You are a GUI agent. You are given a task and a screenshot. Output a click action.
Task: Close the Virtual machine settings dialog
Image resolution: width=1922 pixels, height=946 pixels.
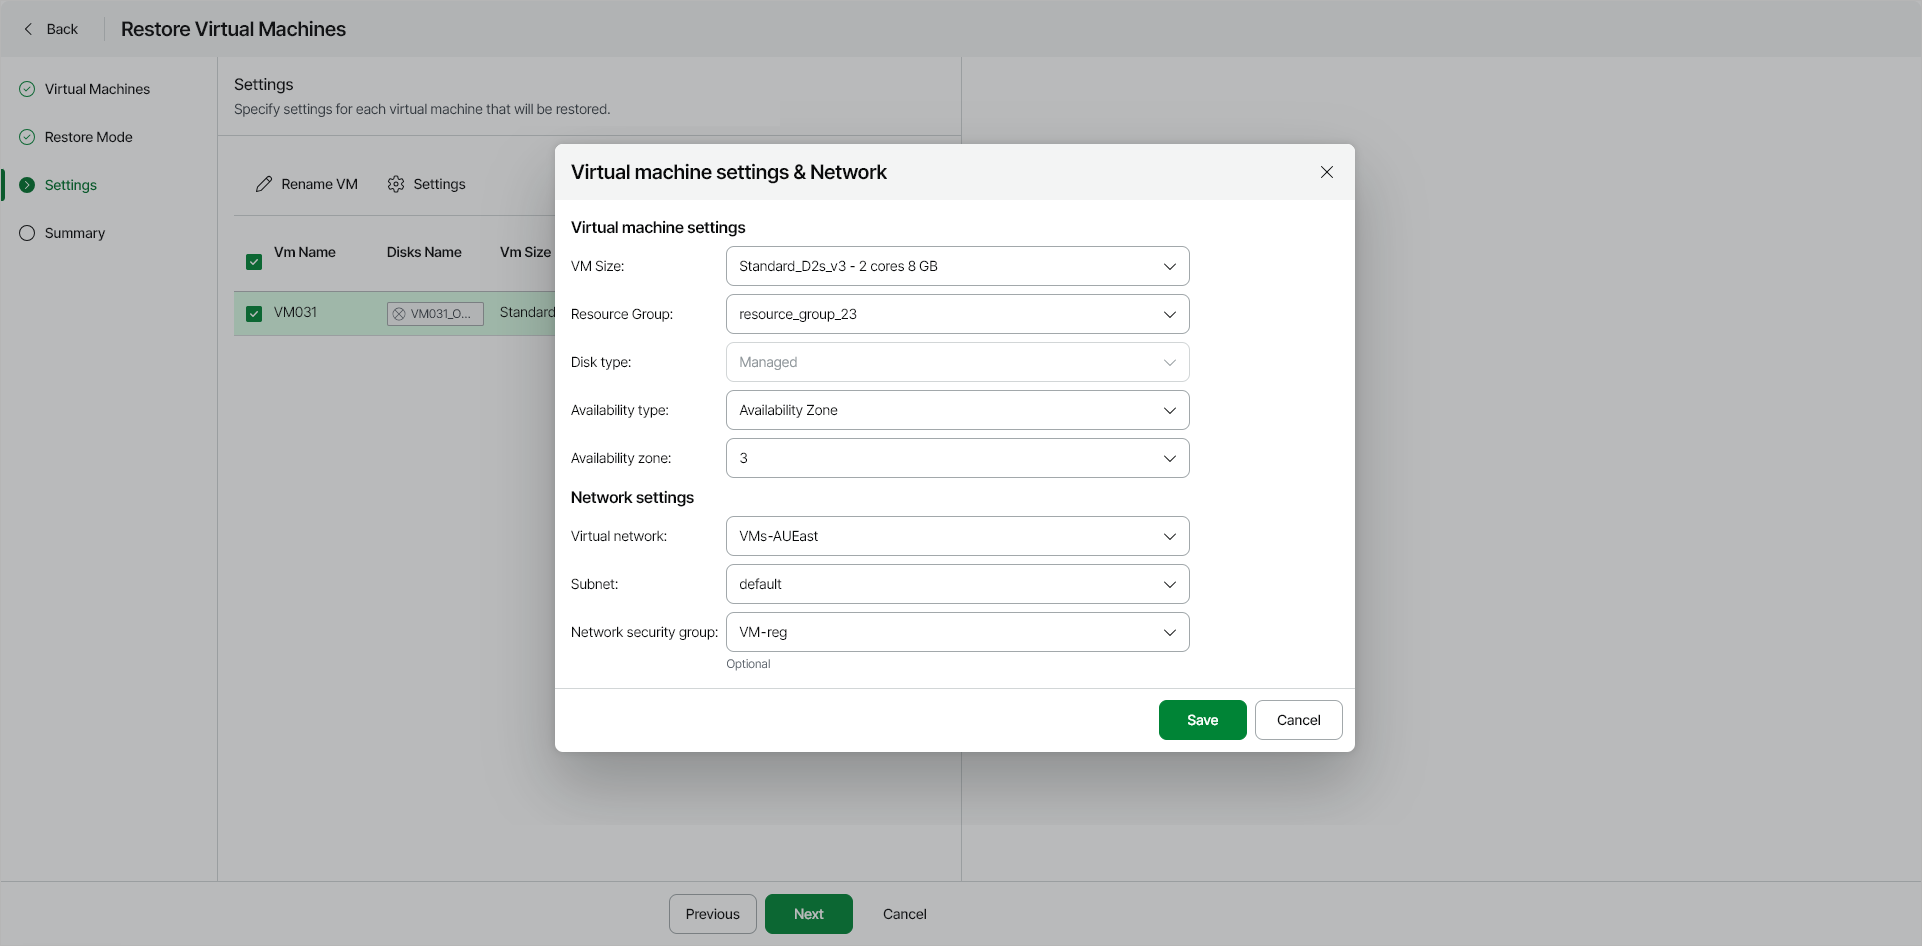pyautogui.click(x=1326, y=171)
